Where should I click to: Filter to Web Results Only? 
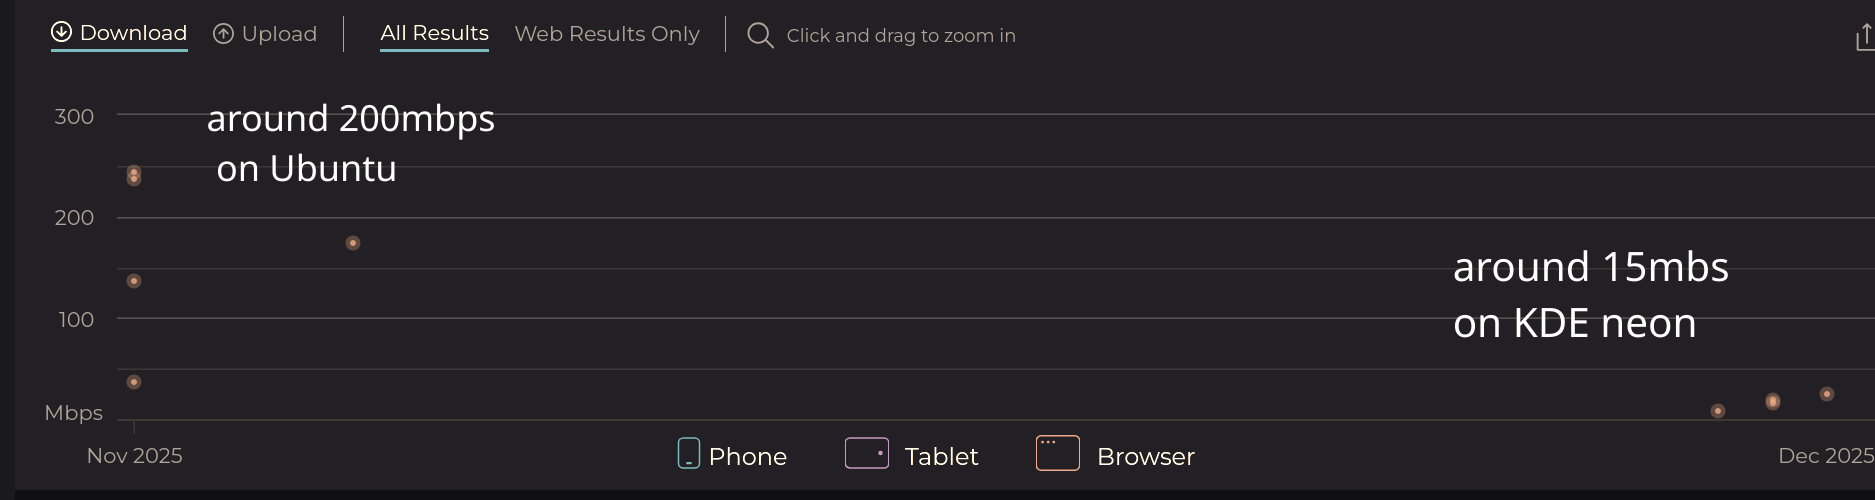point(607,34)
